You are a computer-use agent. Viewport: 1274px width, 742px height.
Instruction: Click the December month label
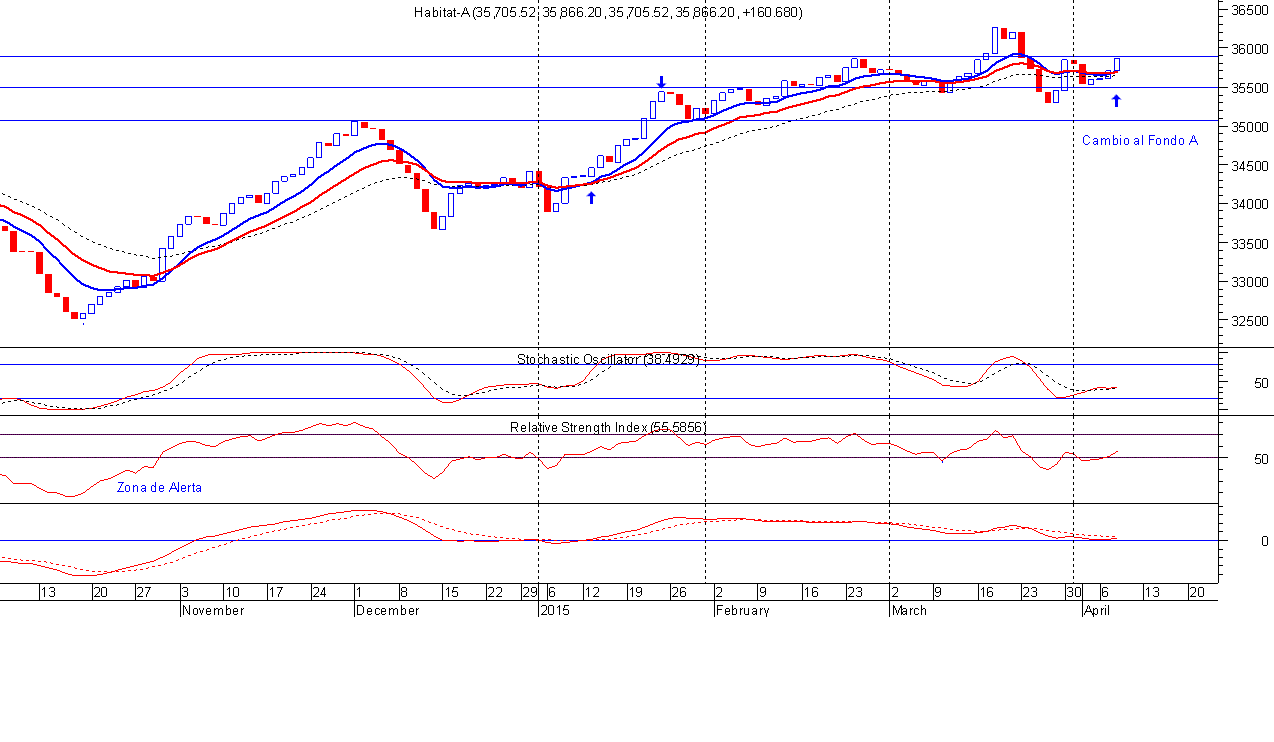pyautogui.click(x=387, y=610)
